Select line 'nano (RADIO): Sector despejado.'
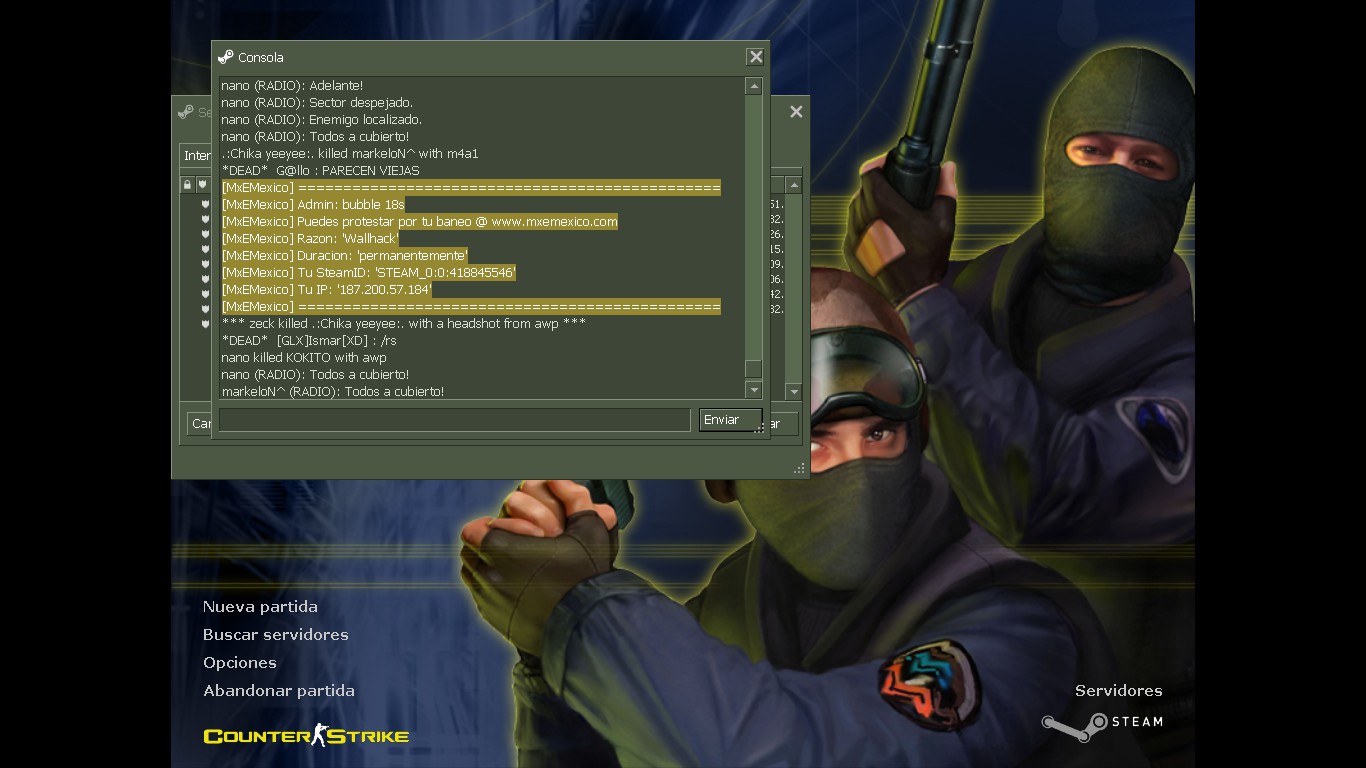Image resolution: width=1366 pixels, height=768 pixels. [x=317, y=103]
